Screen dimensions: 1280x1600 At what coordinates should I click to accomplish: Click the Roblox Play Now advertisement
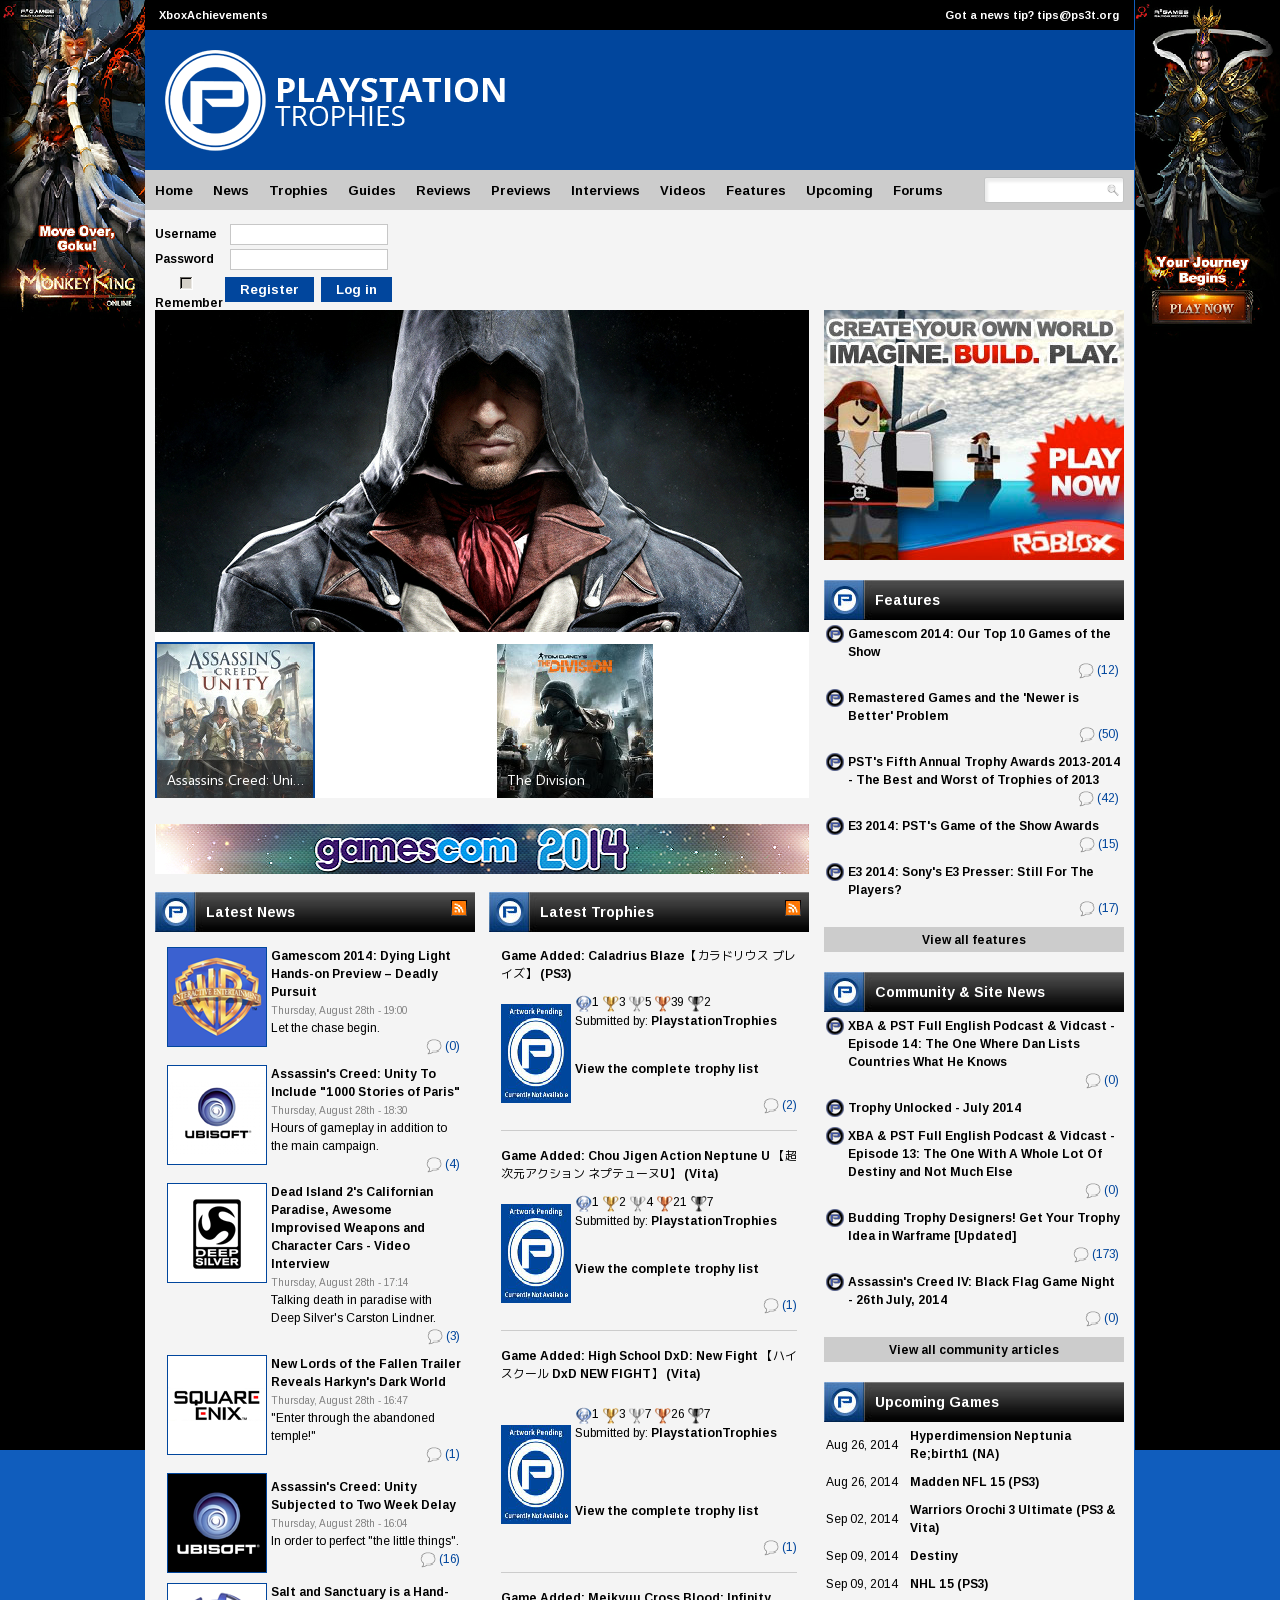coord(974,435)
